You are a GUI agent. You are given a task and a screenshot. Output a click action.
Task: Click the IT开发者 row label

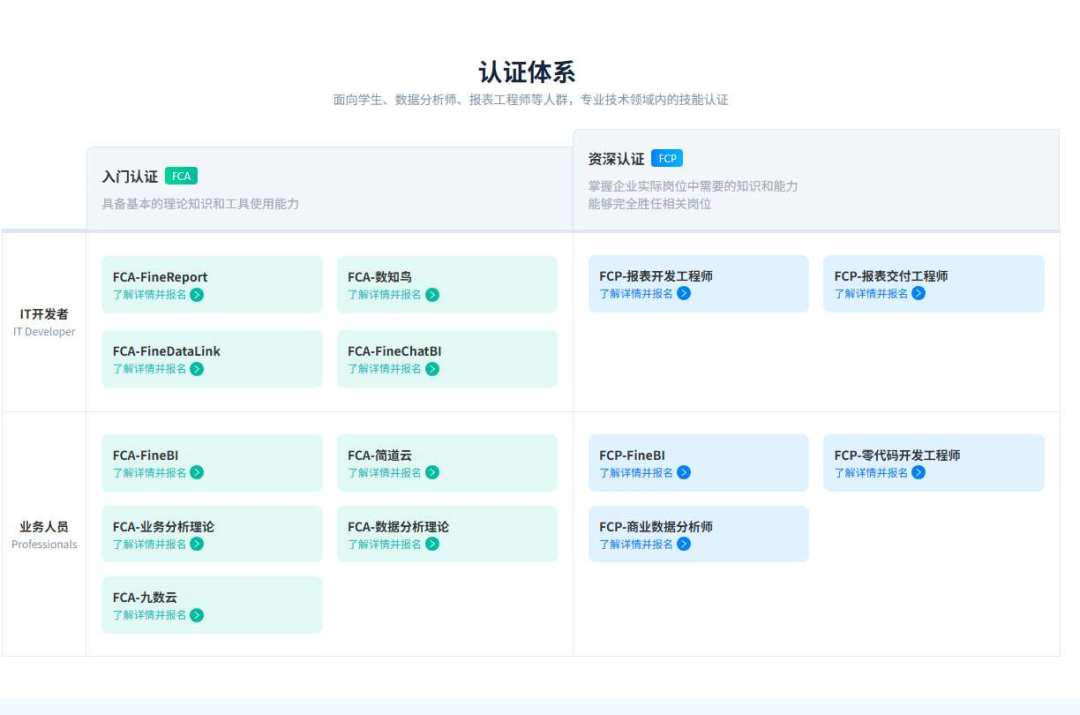[44, 314]
